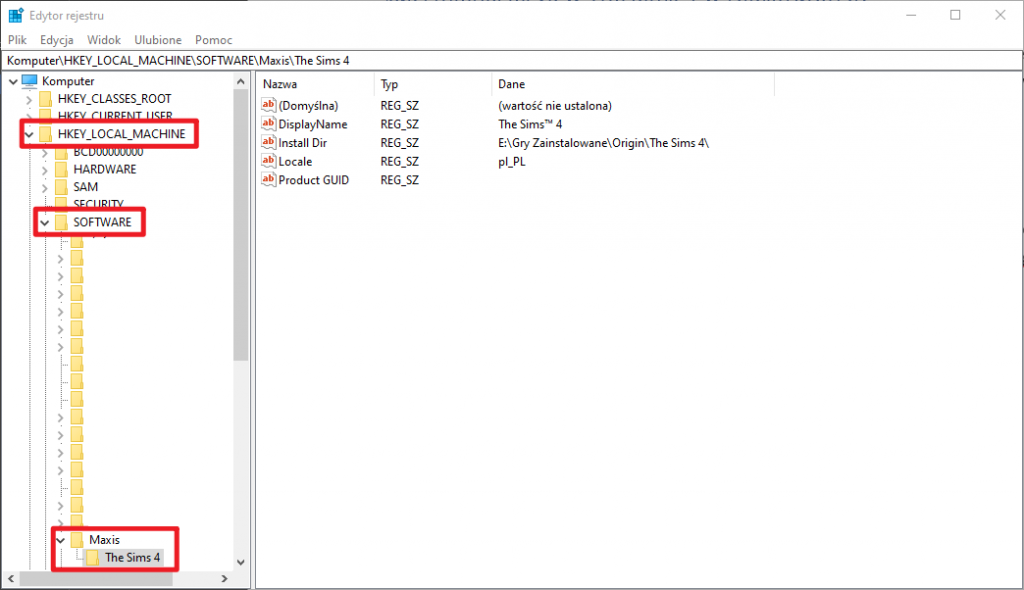Open the Plik menu
Viewport: 1024px width, 590px height.
(17, 40)
